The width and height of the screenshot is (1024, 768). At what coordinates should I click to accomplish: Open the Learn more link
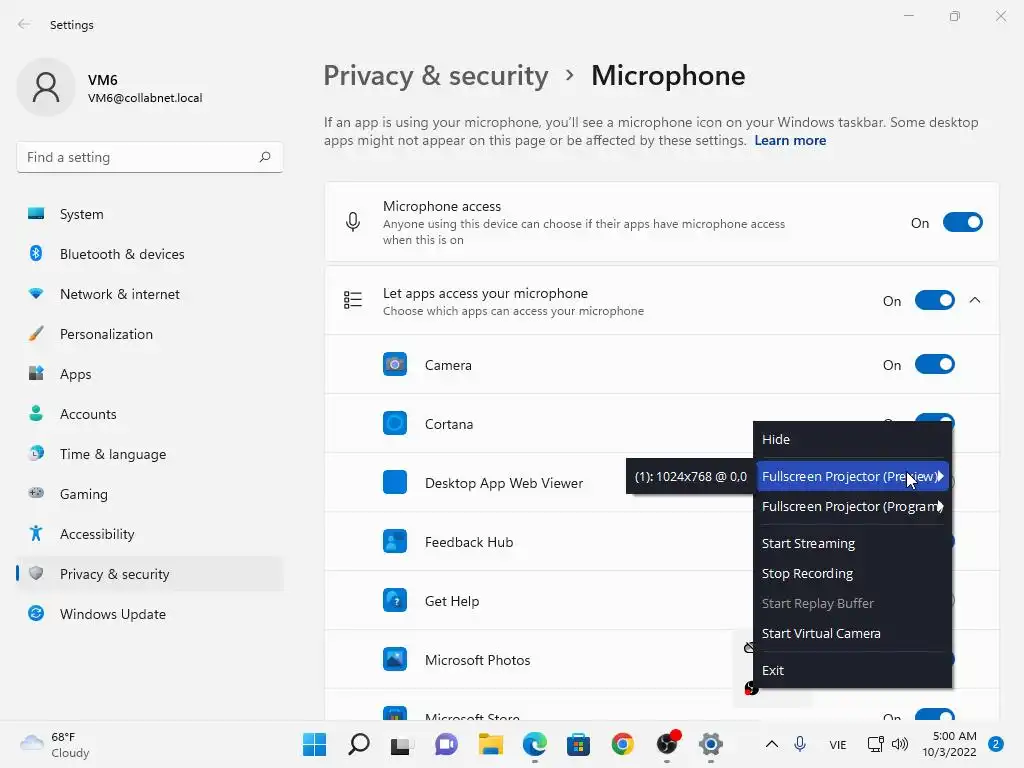point(790,140)
